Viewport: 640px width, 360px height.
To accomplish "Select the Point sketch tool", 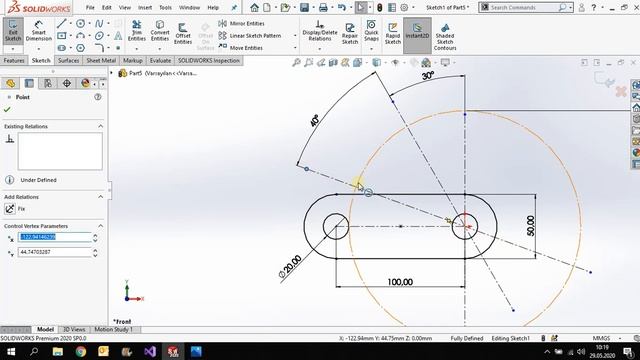I will [118, 48].
